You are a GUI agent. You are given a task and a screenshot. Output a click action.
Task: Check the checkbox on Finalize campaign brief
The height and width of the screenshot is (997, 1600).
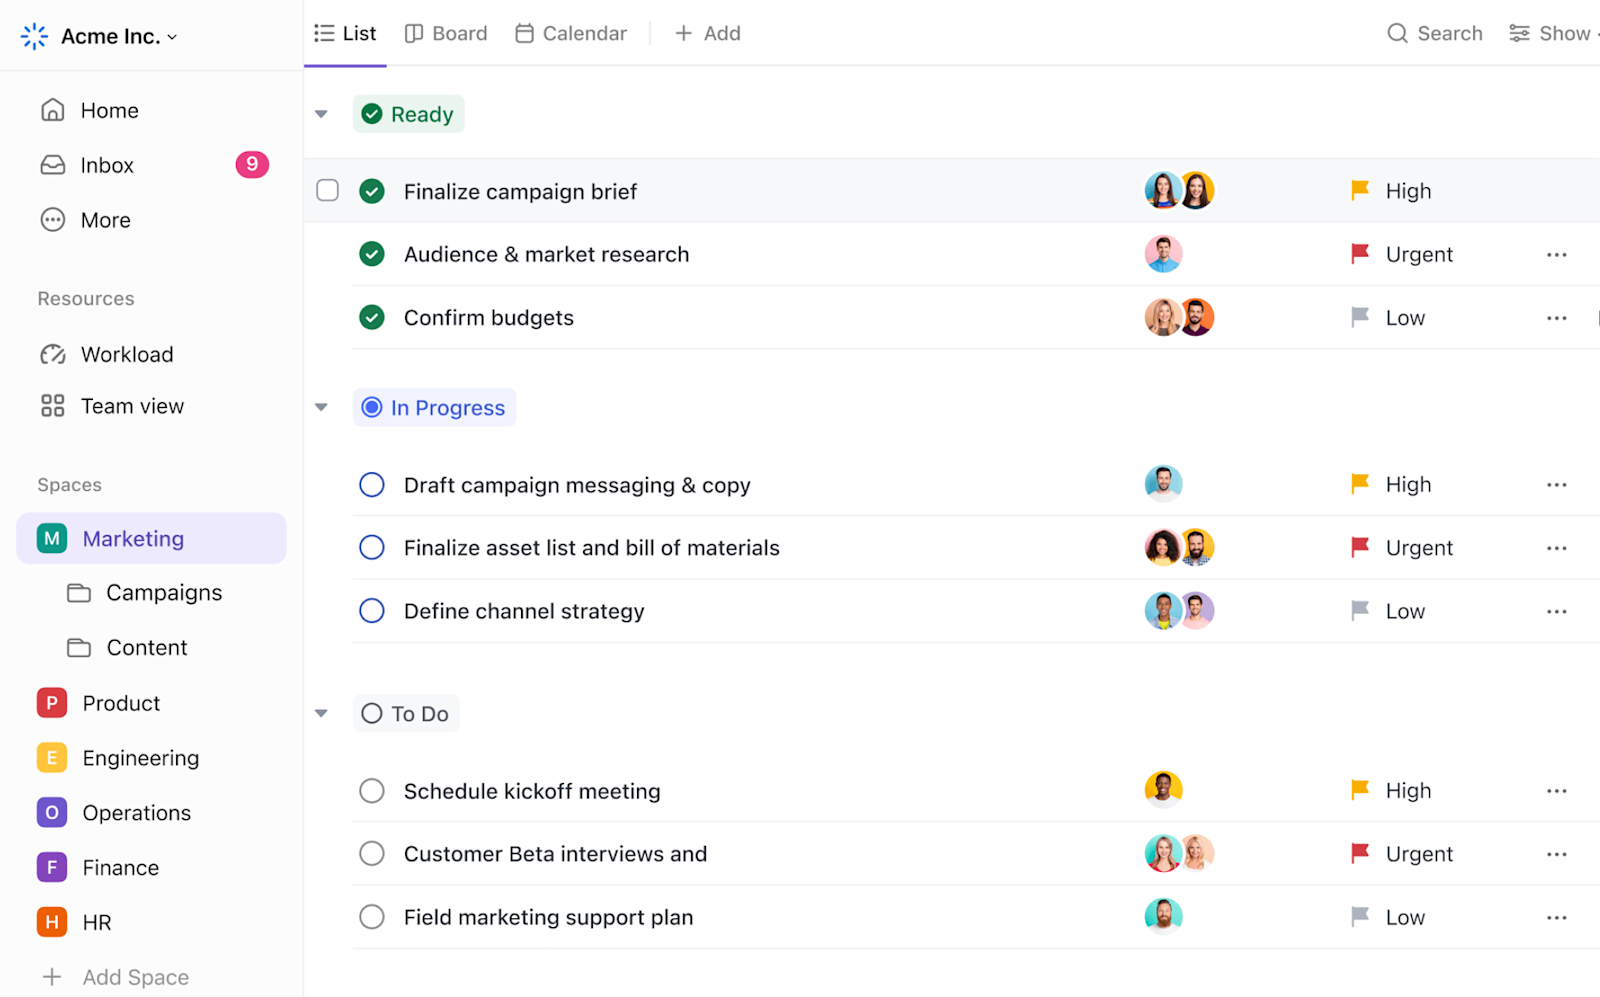coord(327,190)
